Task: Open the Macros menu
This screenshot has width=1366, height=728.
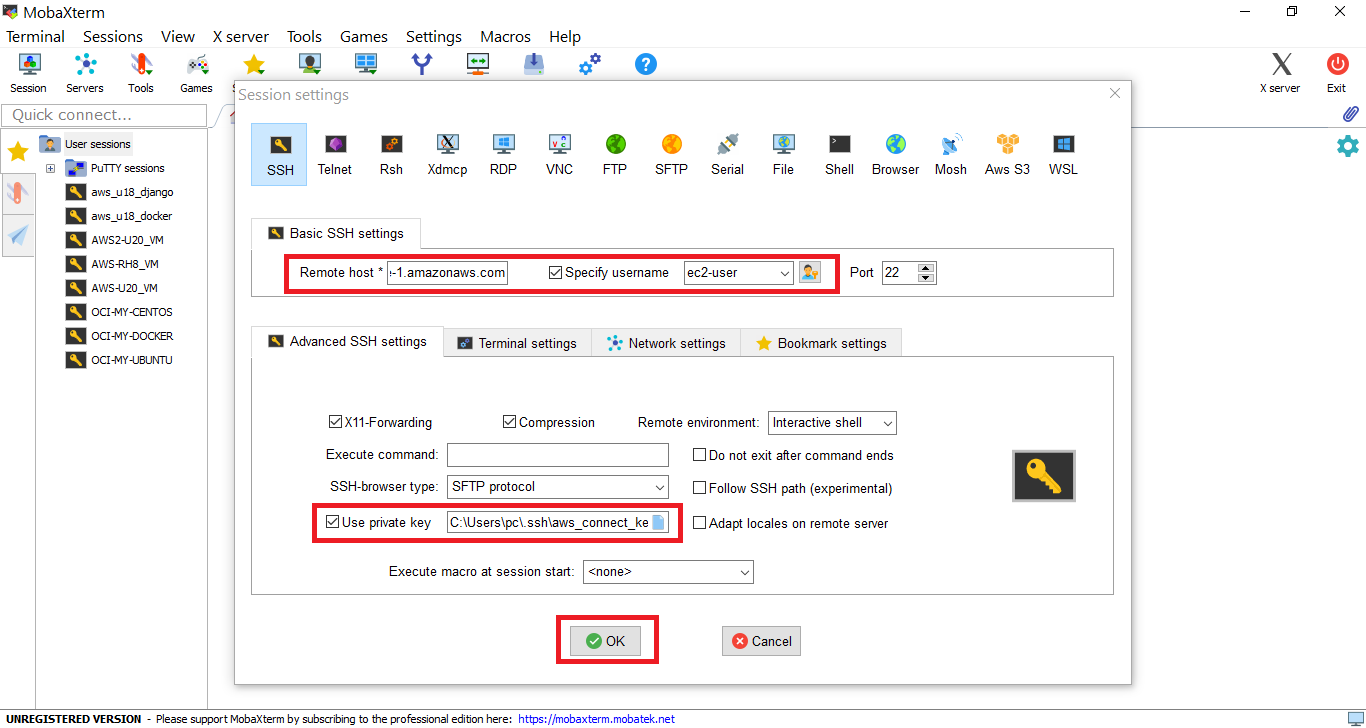Action: [x=505, y=36]
